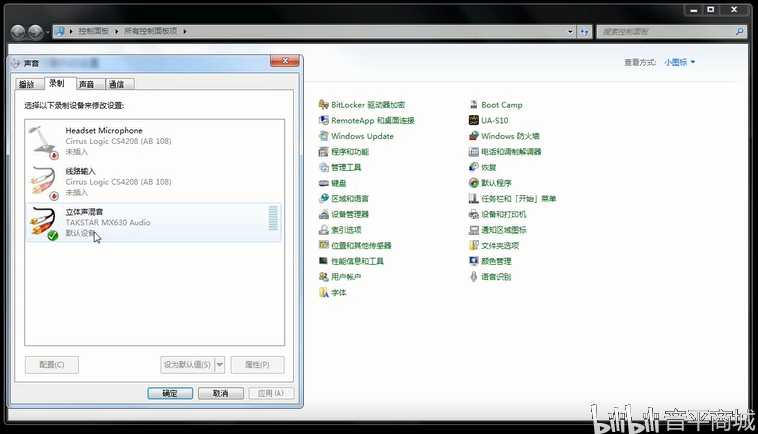The width and height of the screenshot is (758, 434).
Task: Open BitLocker drive encryption icon
Action: [323, 104]
